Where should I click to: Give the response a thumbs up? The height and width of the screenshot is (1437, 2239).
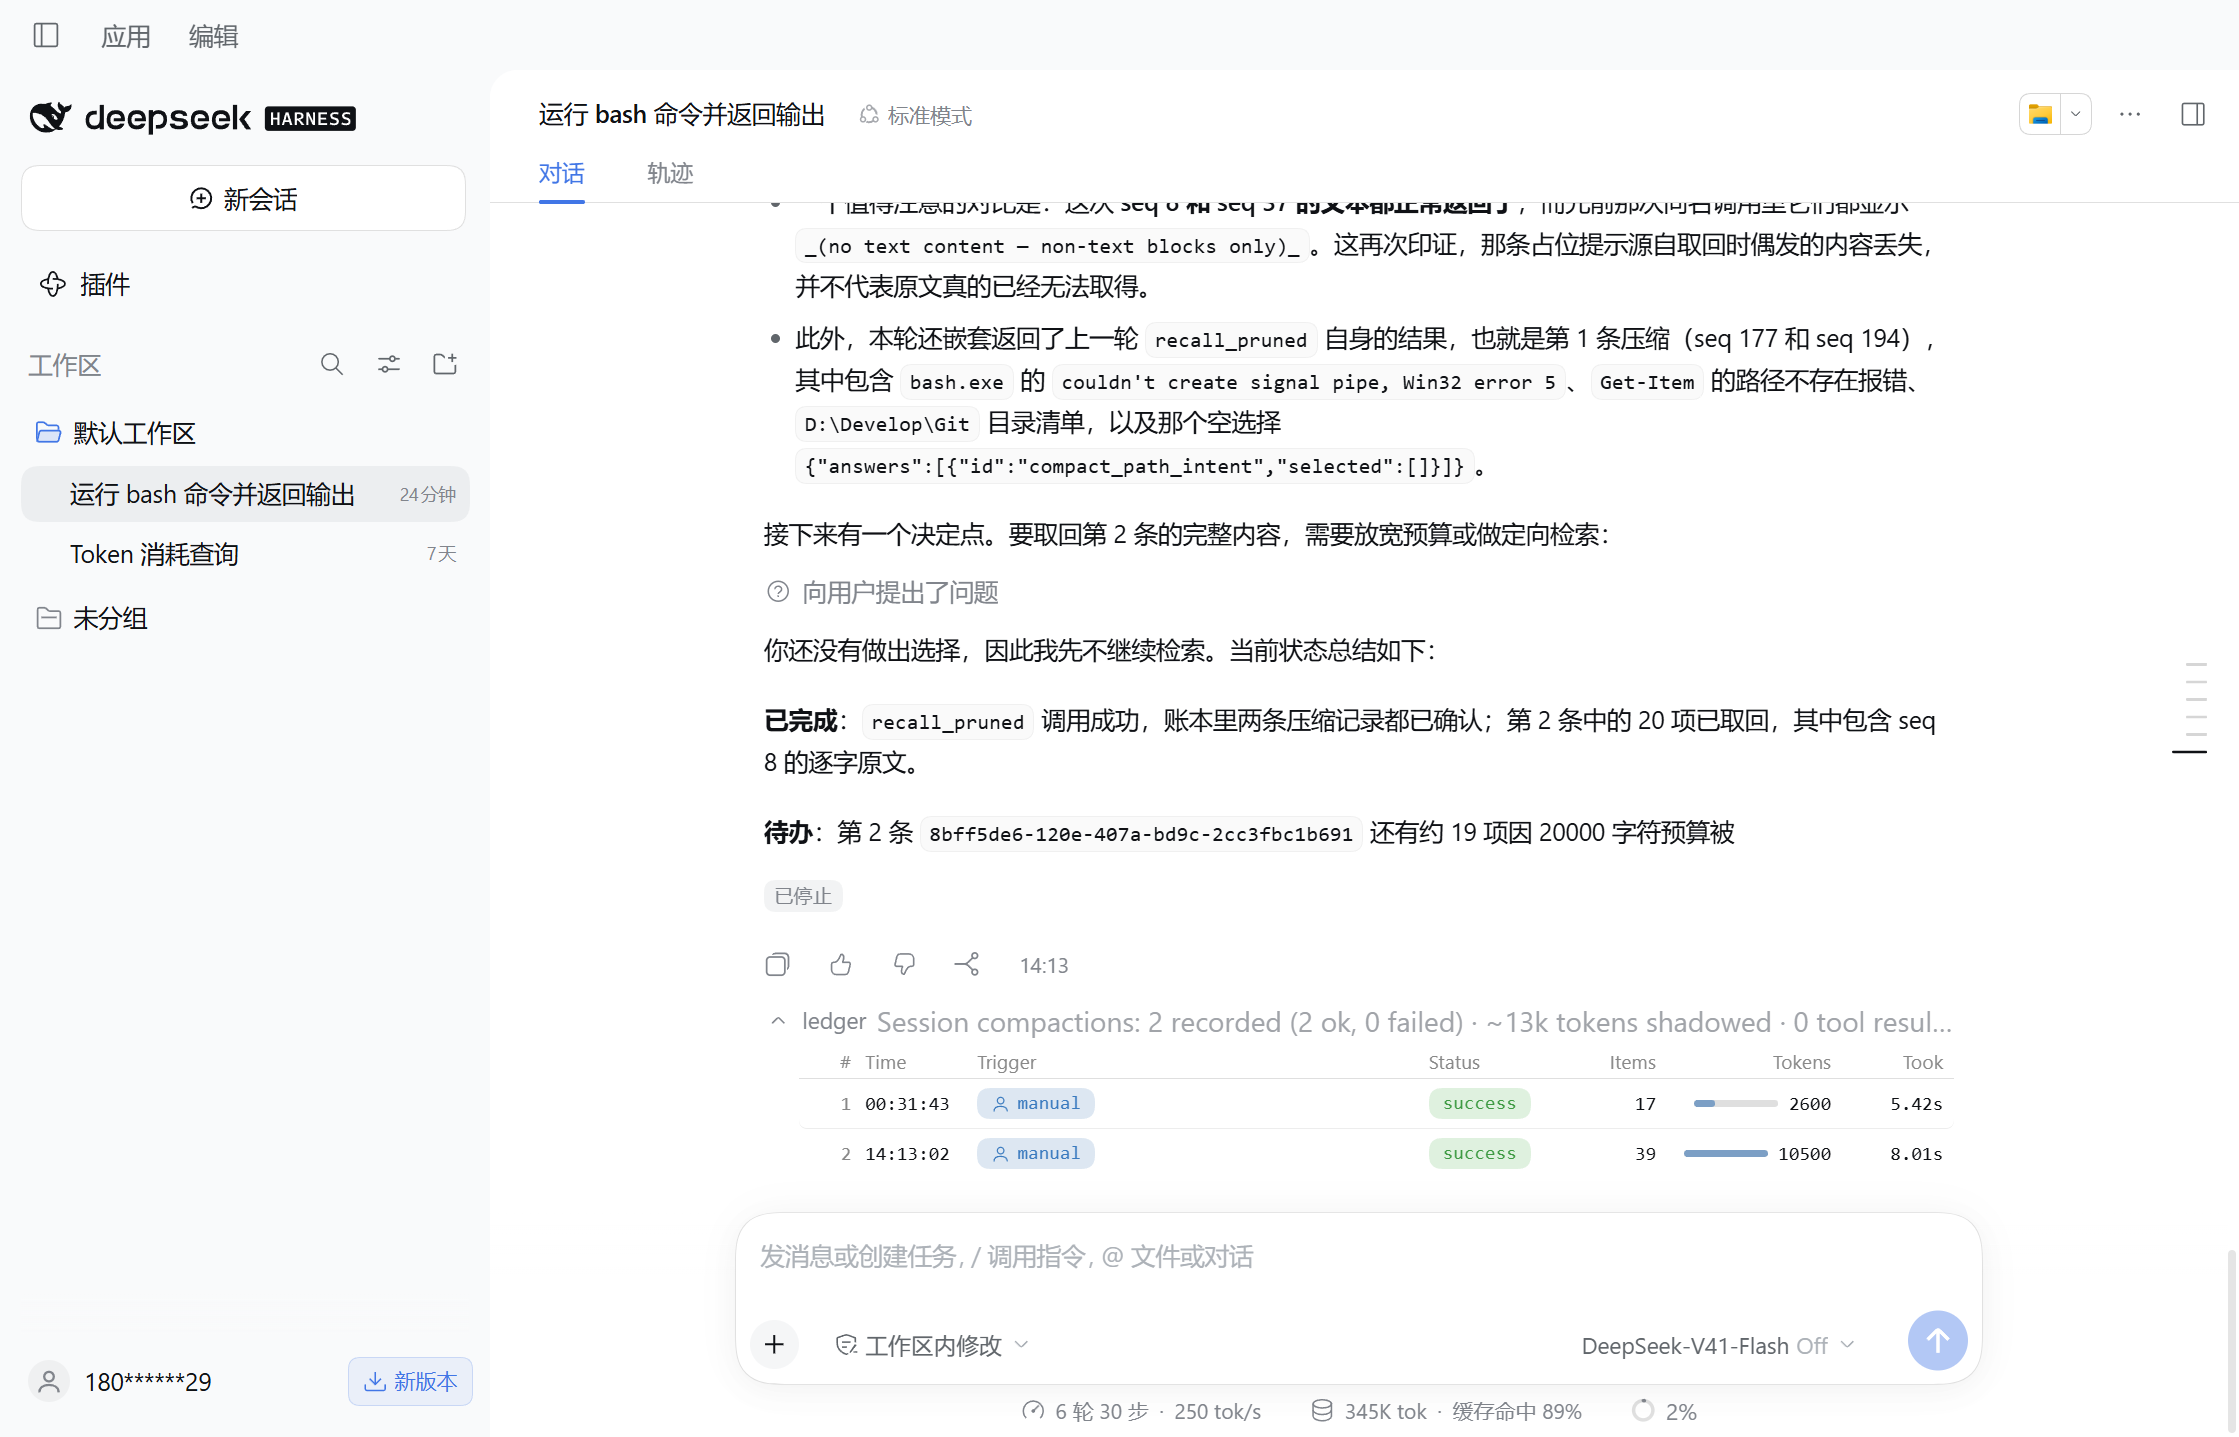pos(841,965)
